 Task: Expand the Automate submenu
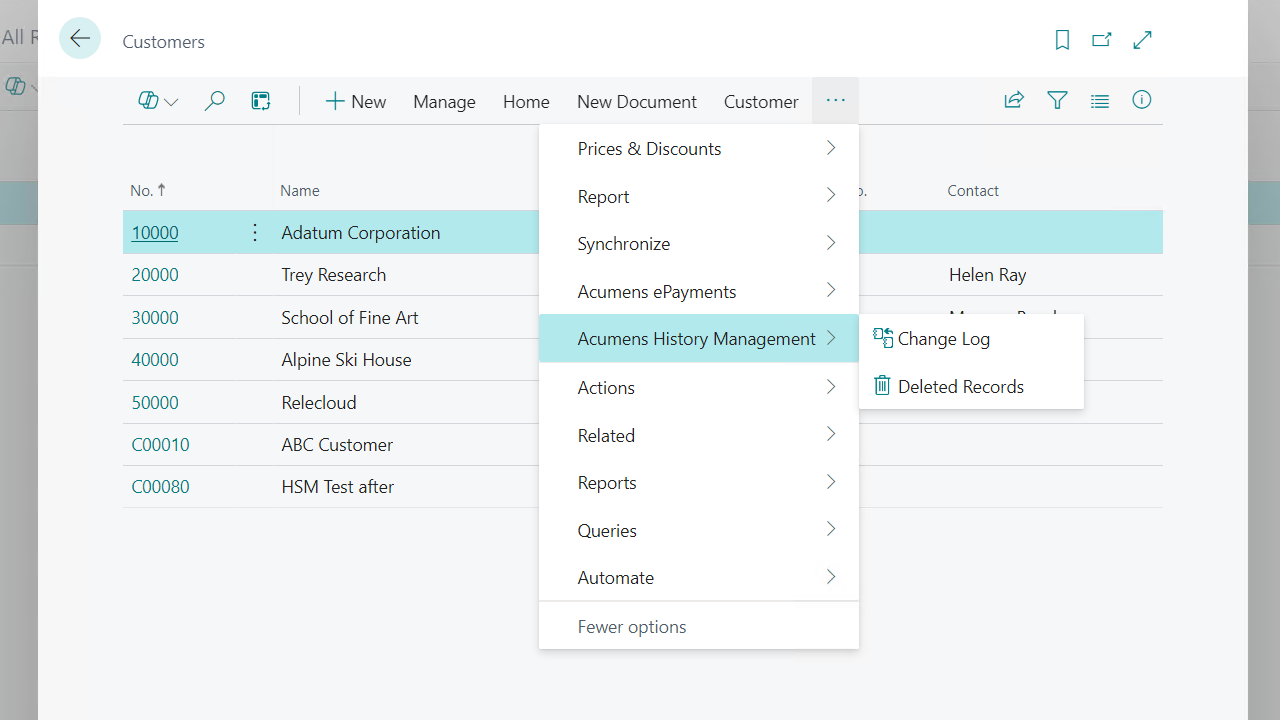[x=698, y=578]
